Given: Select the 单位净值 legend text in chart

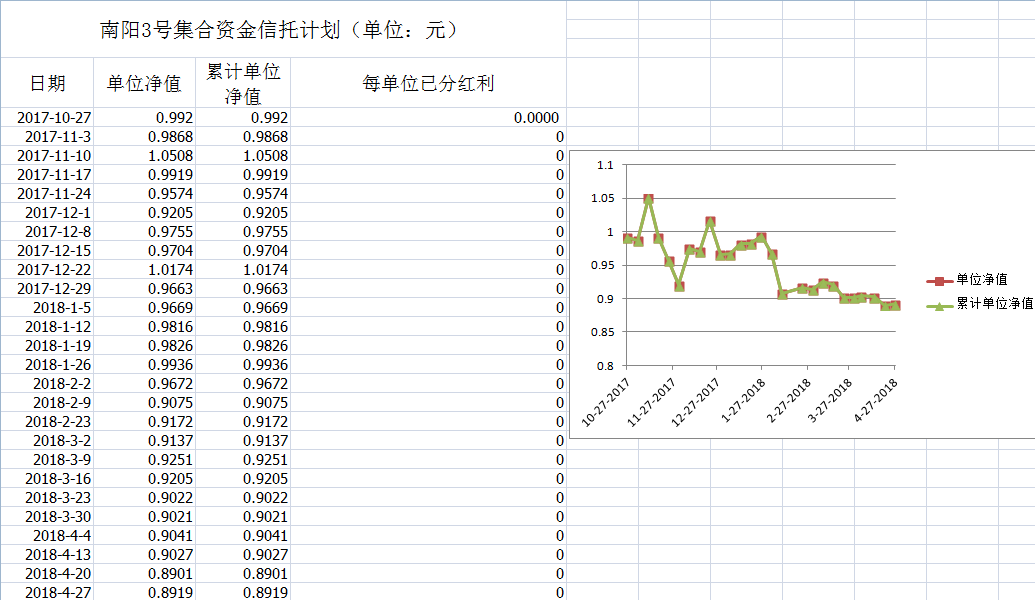Looking at the screenshot, I should 981,281.
